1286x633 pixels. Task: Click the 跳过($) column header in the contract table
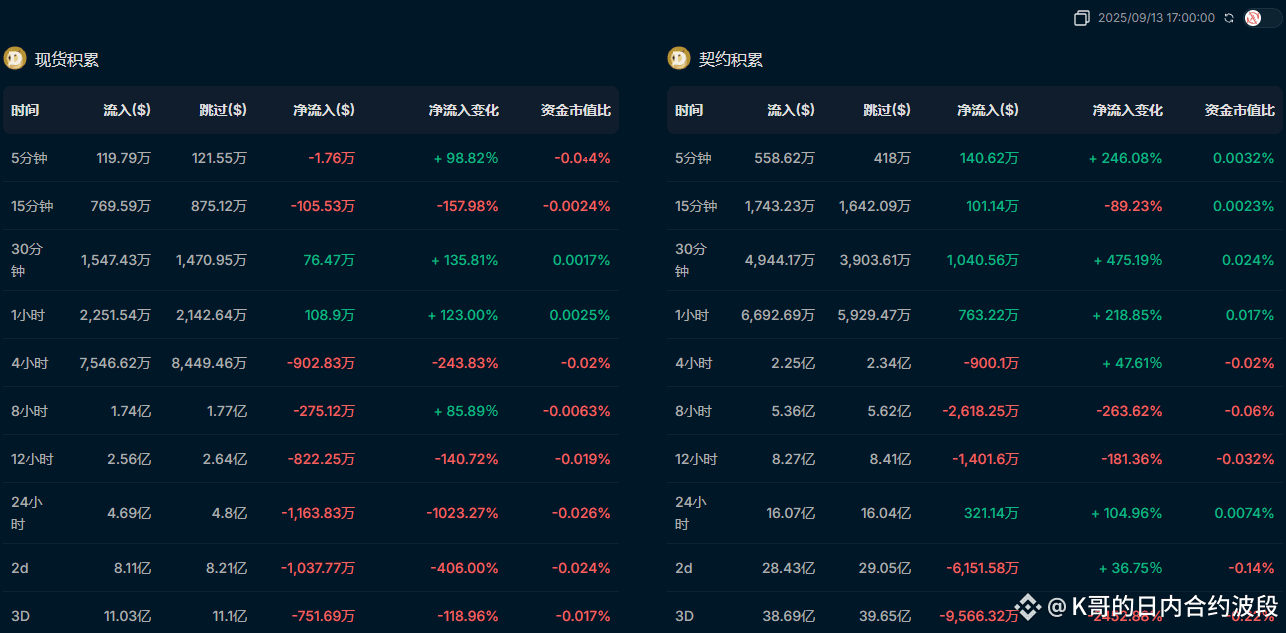887,110
